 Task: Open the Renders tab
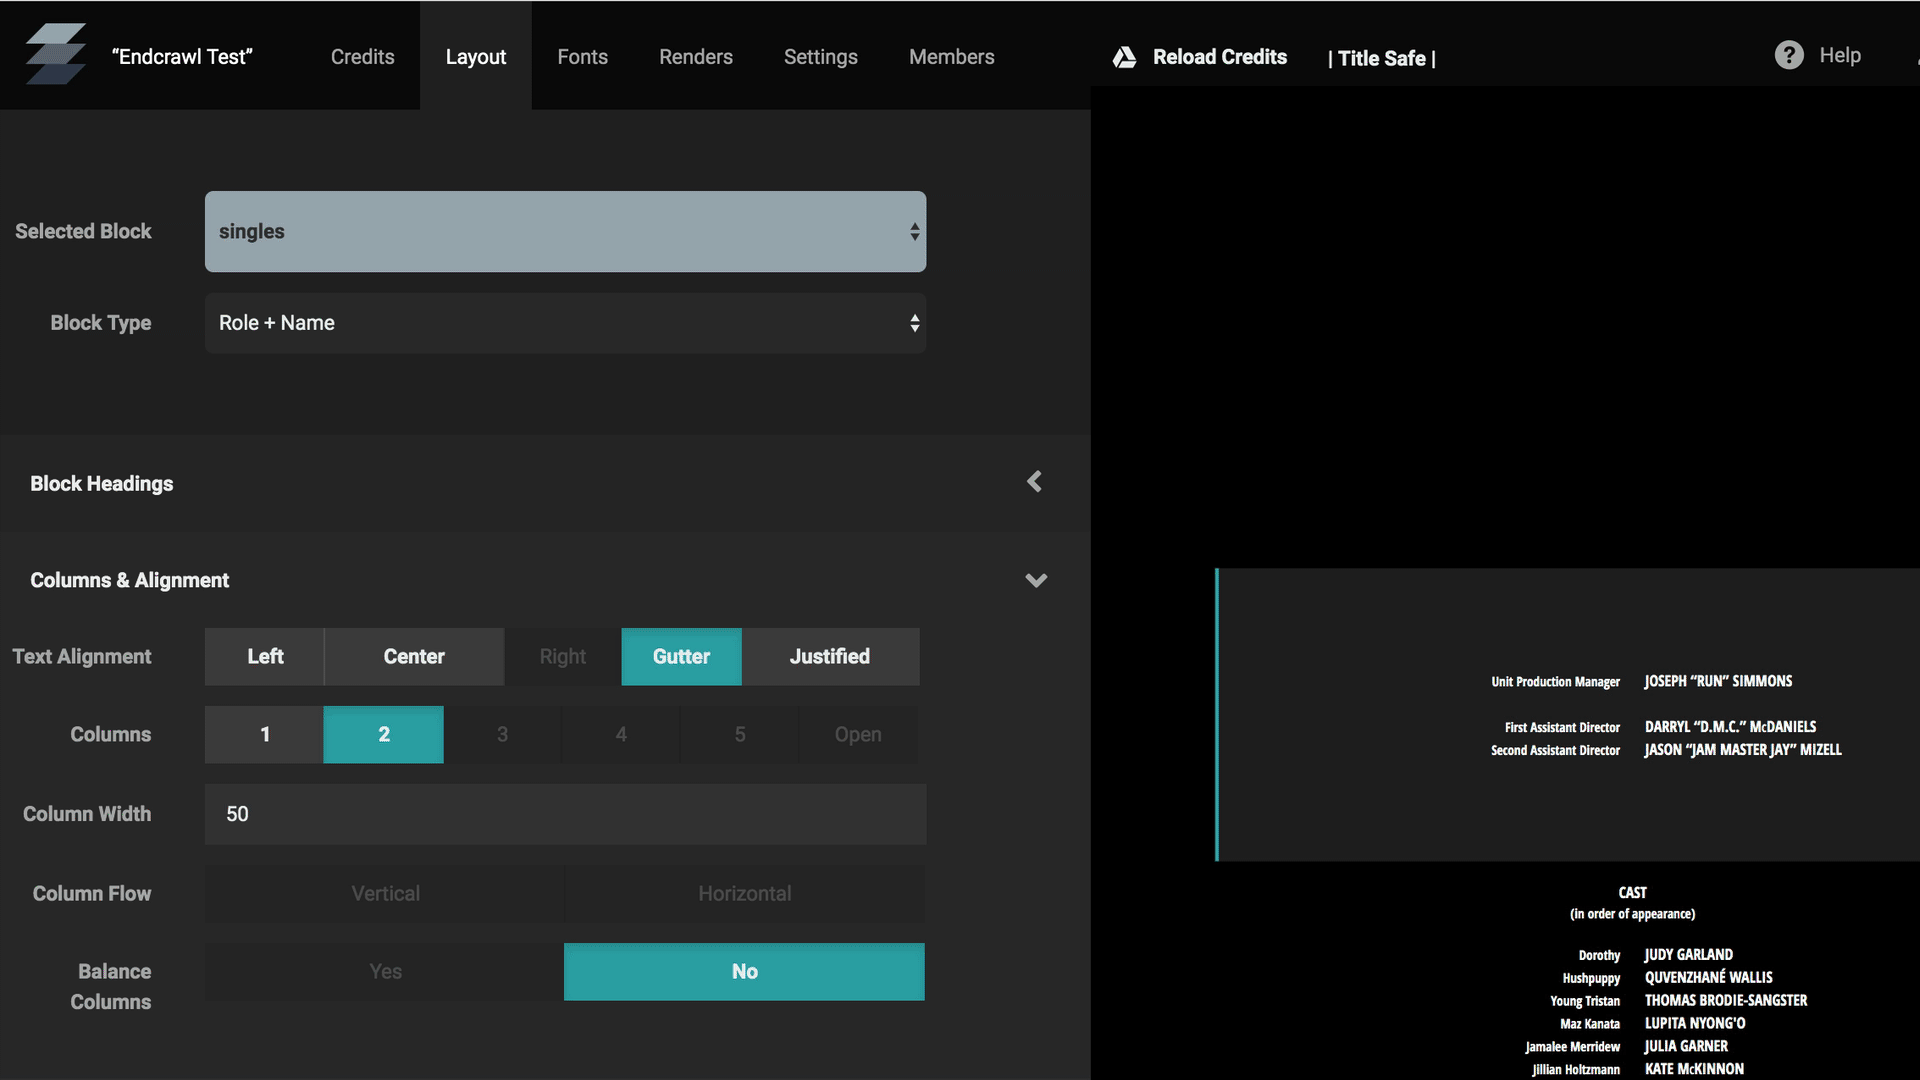point(695,56)
